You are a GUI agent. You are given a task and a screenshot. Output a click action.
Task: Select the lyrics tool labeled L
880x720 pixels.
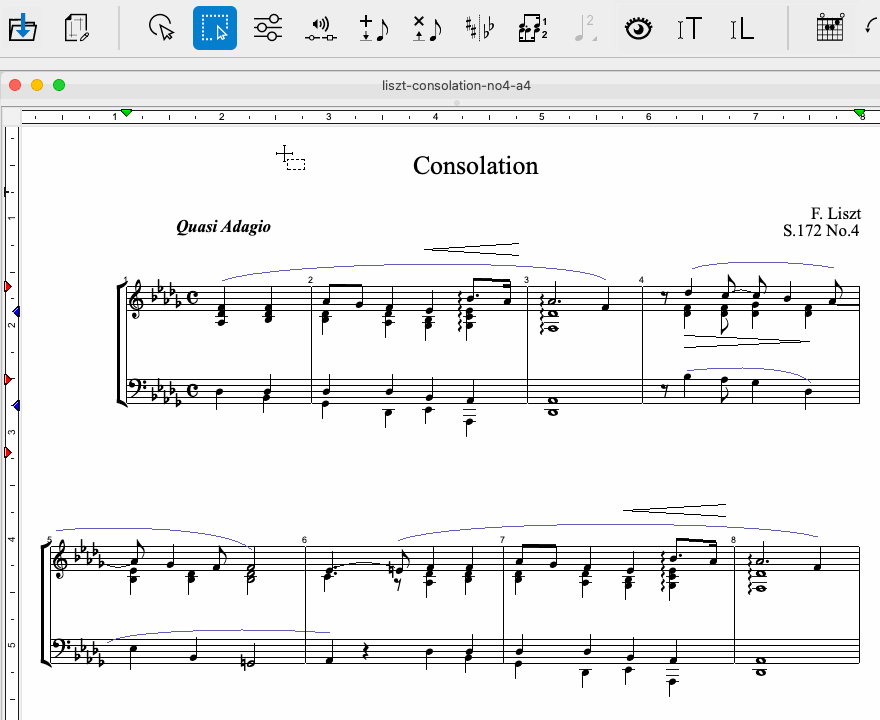pyautogui.click(x=742, y=28)
